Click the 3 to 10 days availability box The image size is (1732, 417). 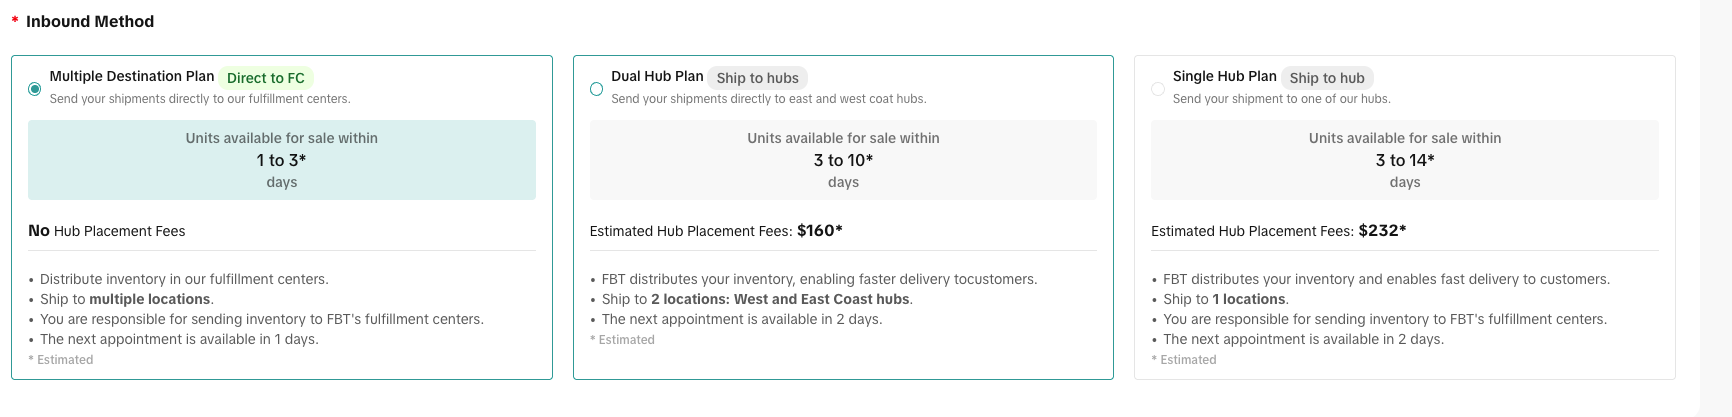point(843,160)
